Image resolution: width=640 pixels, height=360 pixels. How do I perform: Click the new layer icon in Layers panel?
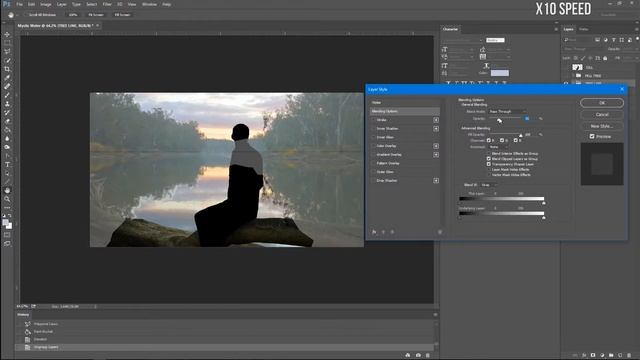tap(620, 356)
